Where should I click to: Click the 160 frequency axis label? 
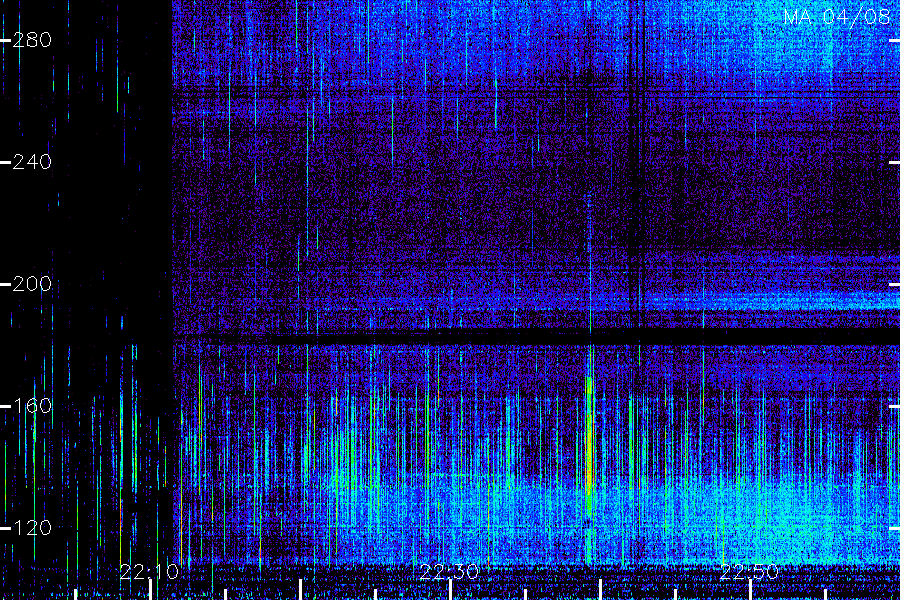point(32,406)
